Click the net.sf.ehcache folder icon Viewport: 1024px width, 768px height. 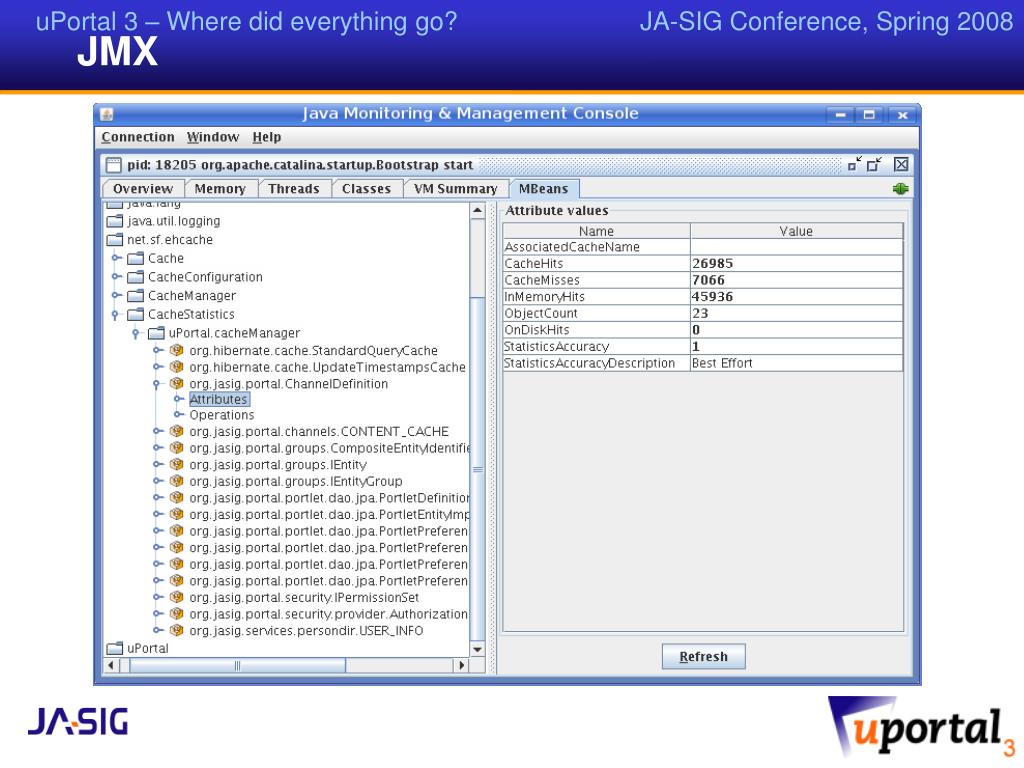[x=114, y=240]
